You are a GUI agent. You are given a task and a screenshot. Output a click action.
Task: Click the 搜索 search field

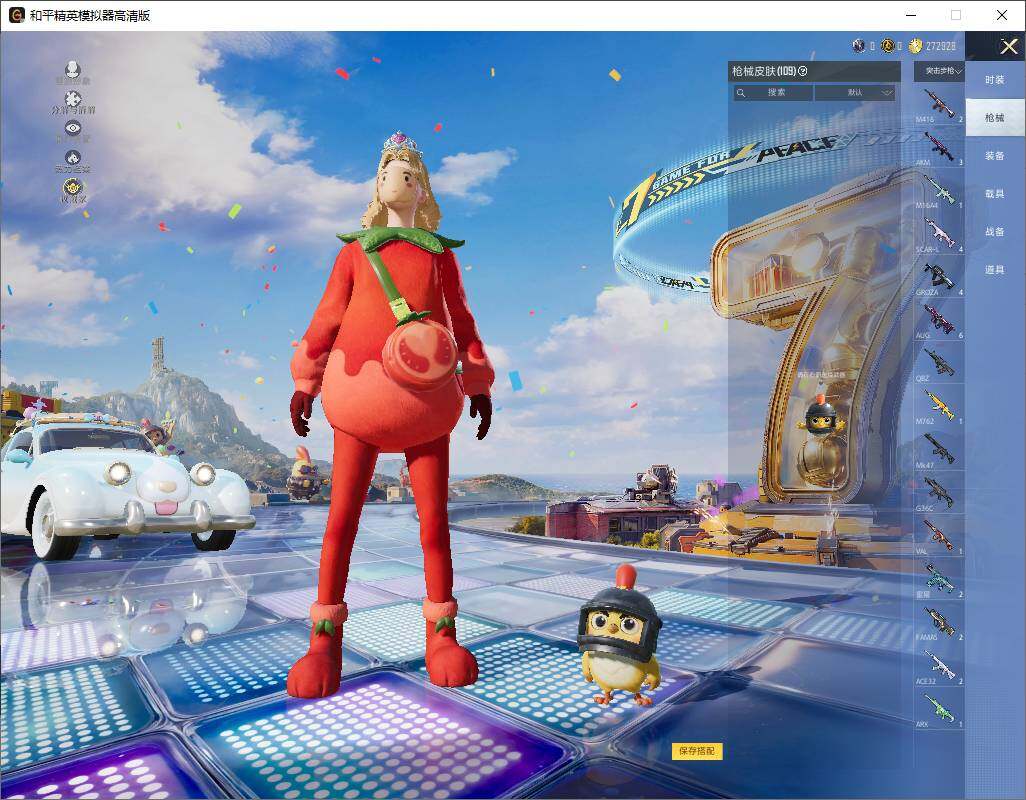[773, 93]
